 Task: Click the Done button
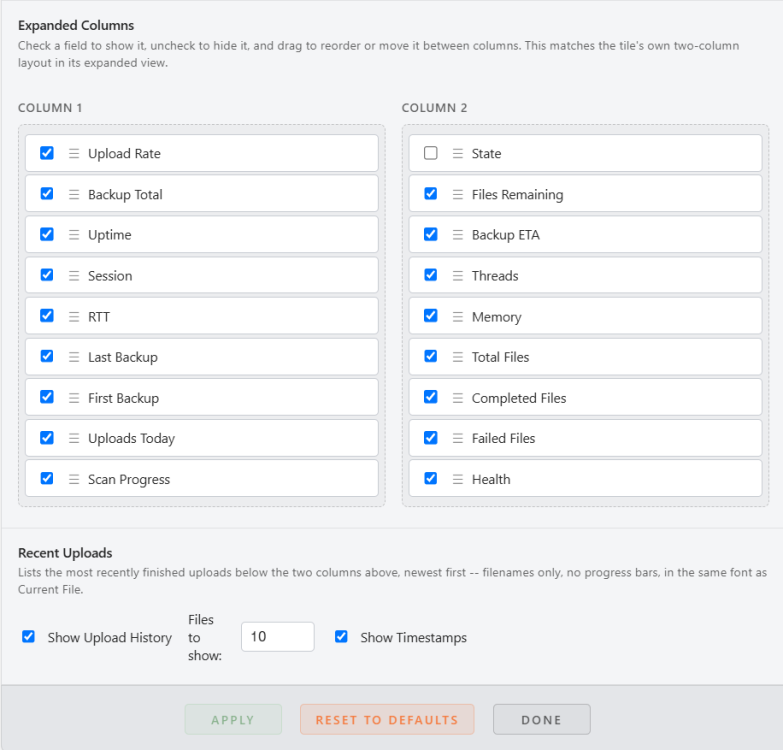[x=542, y=720]
